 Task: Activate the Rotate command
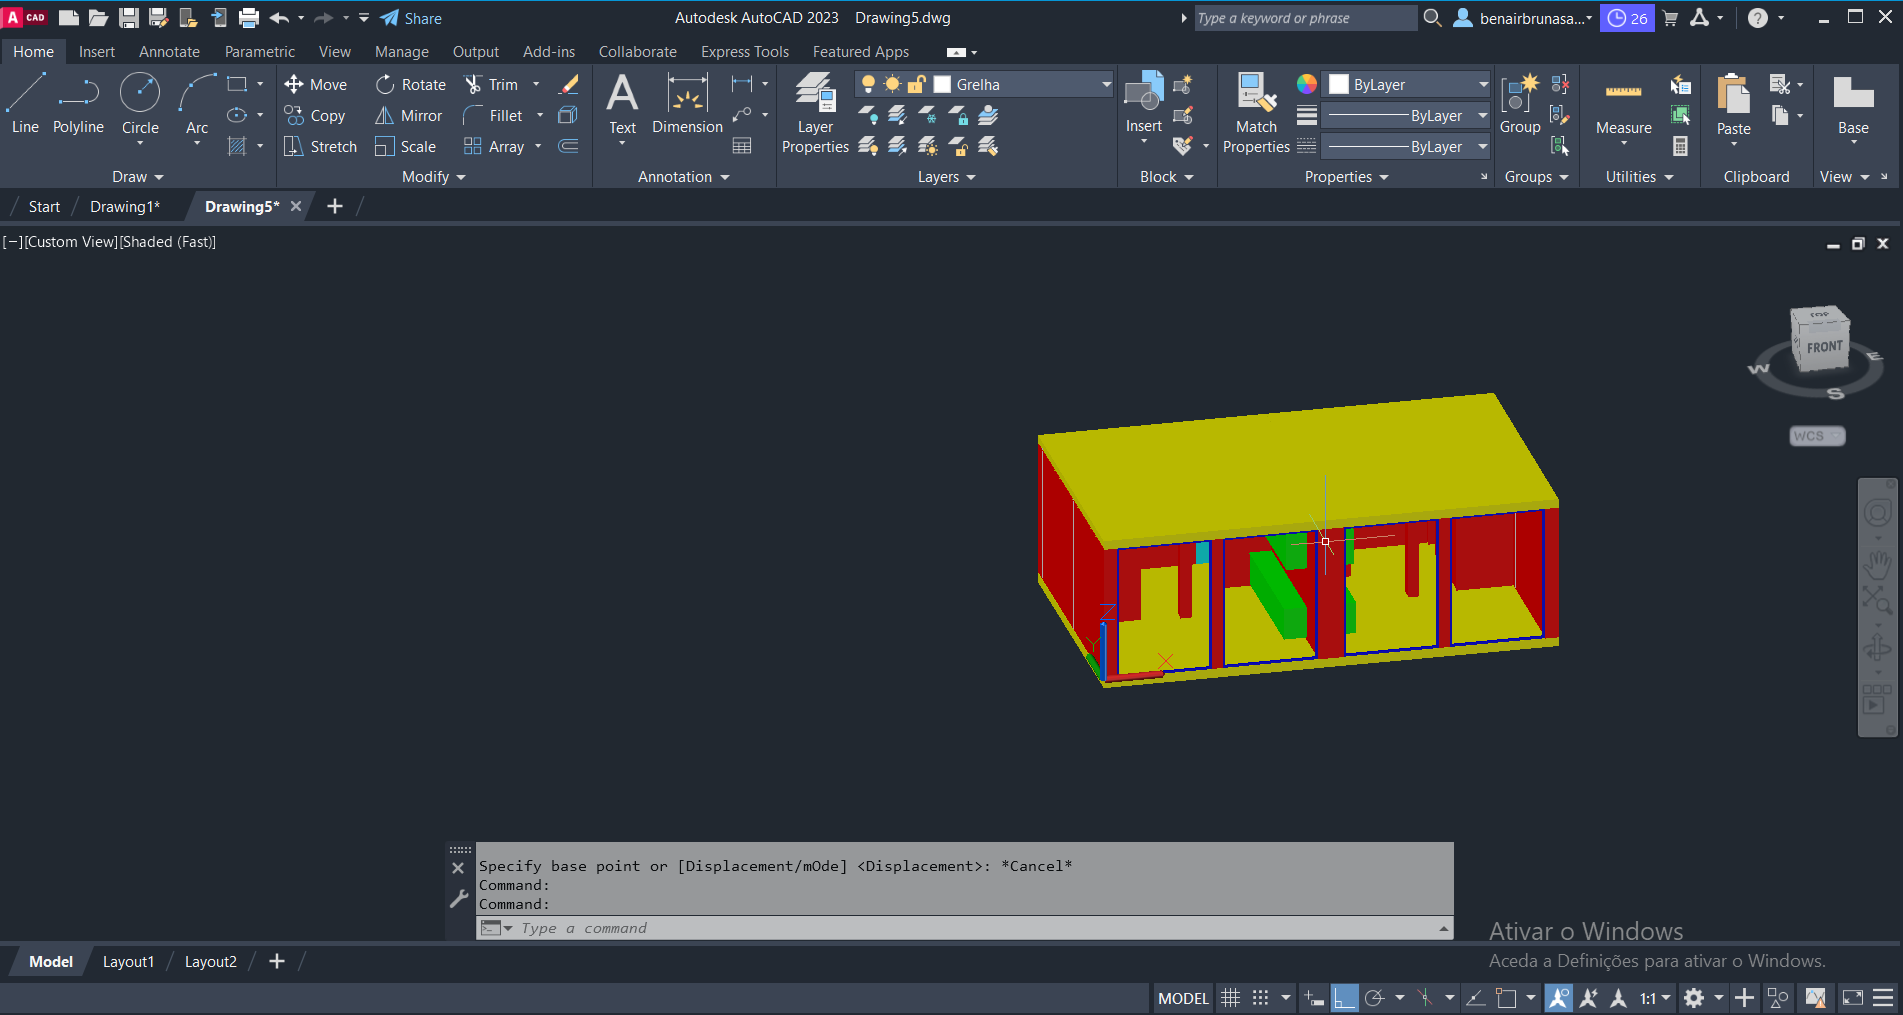tap(411, 85)
